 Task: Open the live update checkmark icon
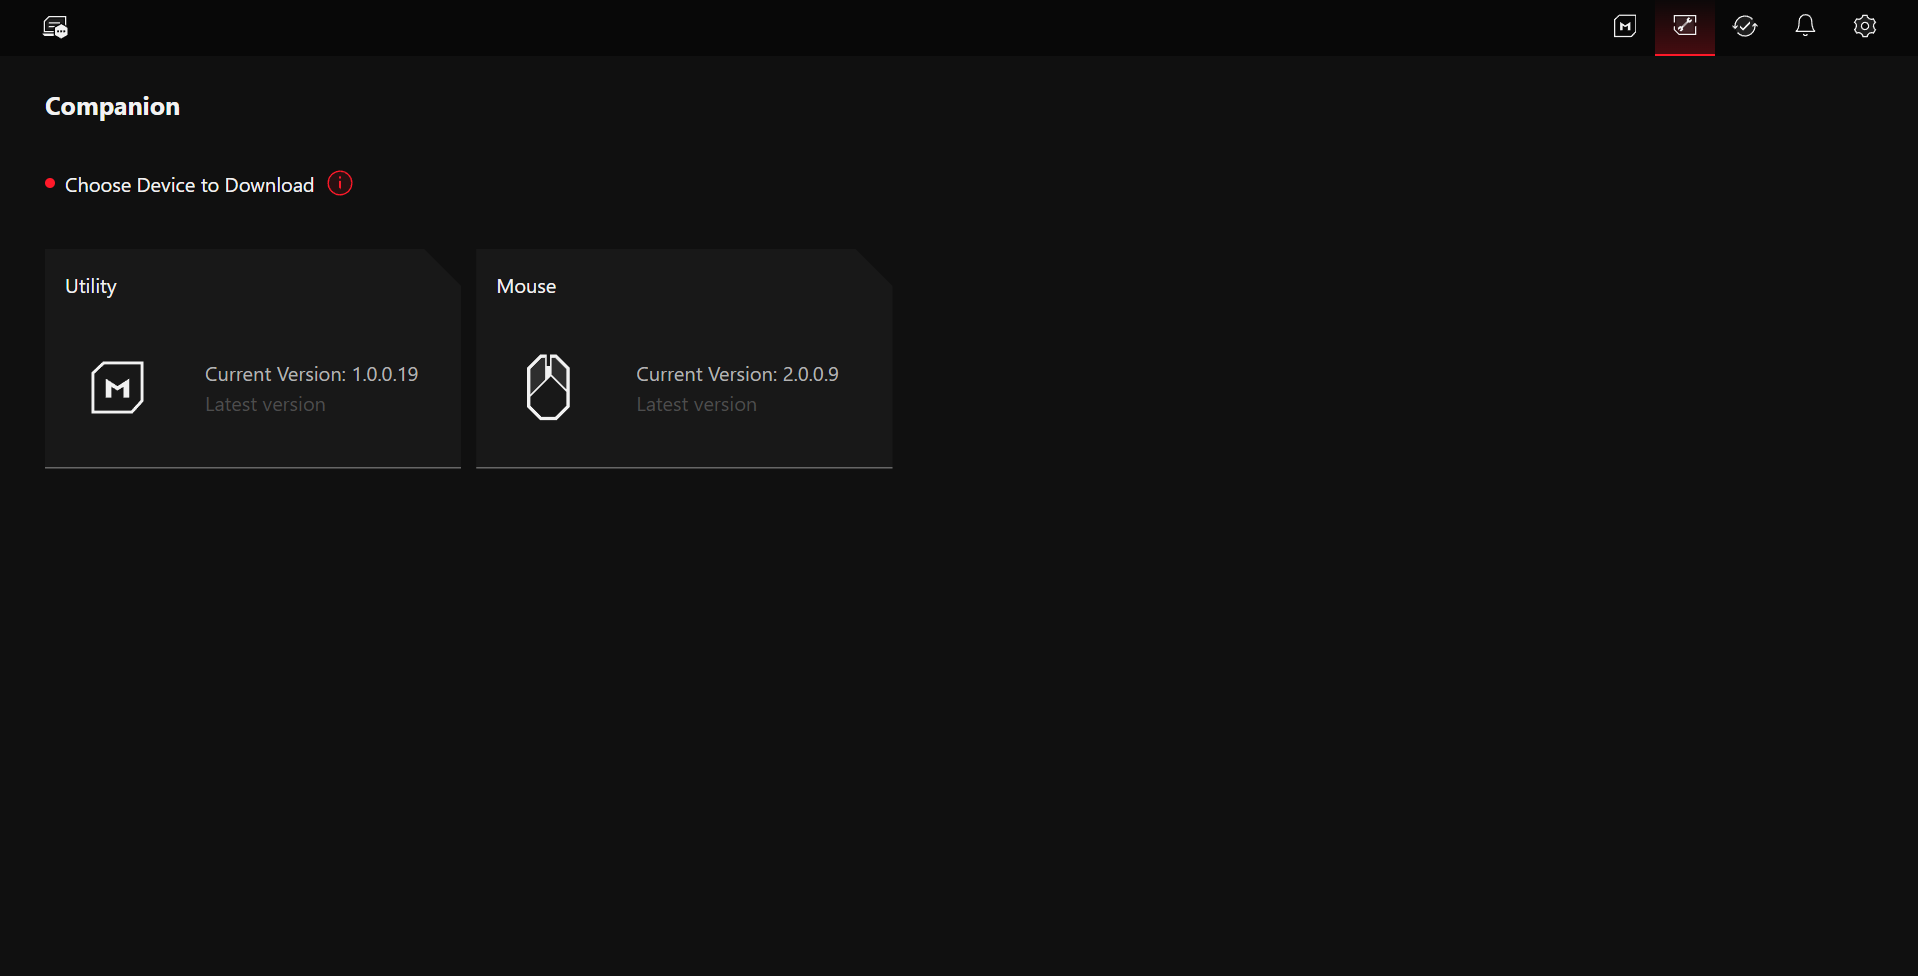1745,27
